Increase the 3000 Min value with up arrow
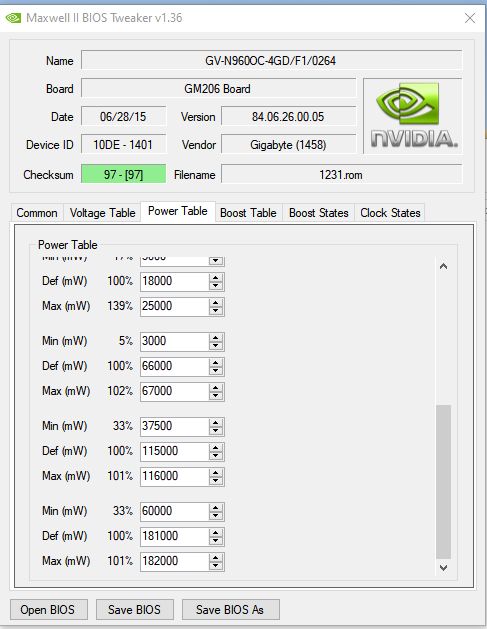This screenshot has height=629, width=487. point(216,337)
